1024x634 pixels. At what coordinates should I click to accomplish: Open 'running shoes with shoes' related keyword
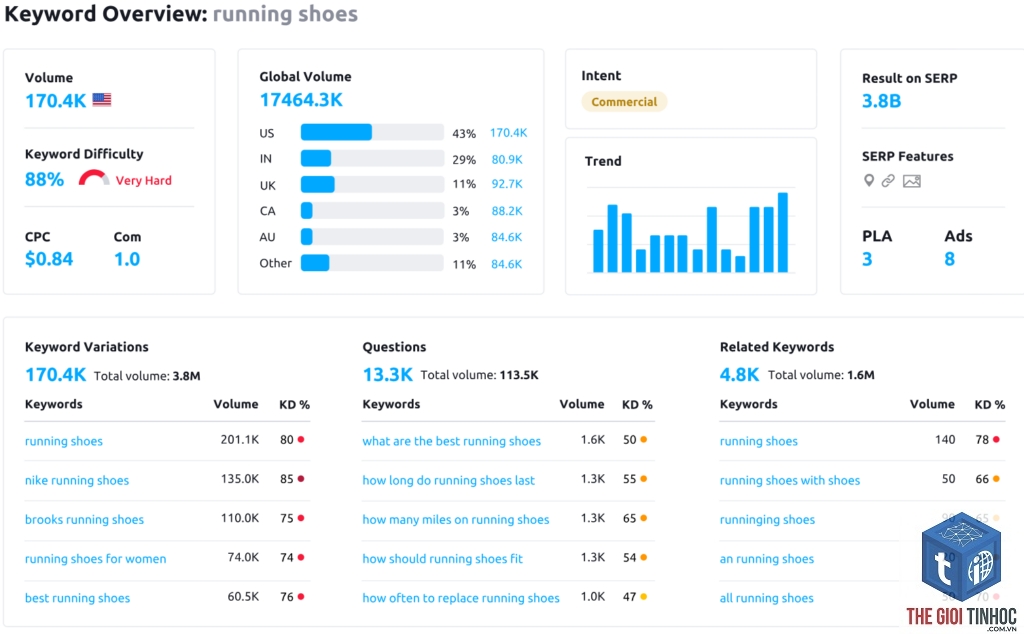pos(790,481)
